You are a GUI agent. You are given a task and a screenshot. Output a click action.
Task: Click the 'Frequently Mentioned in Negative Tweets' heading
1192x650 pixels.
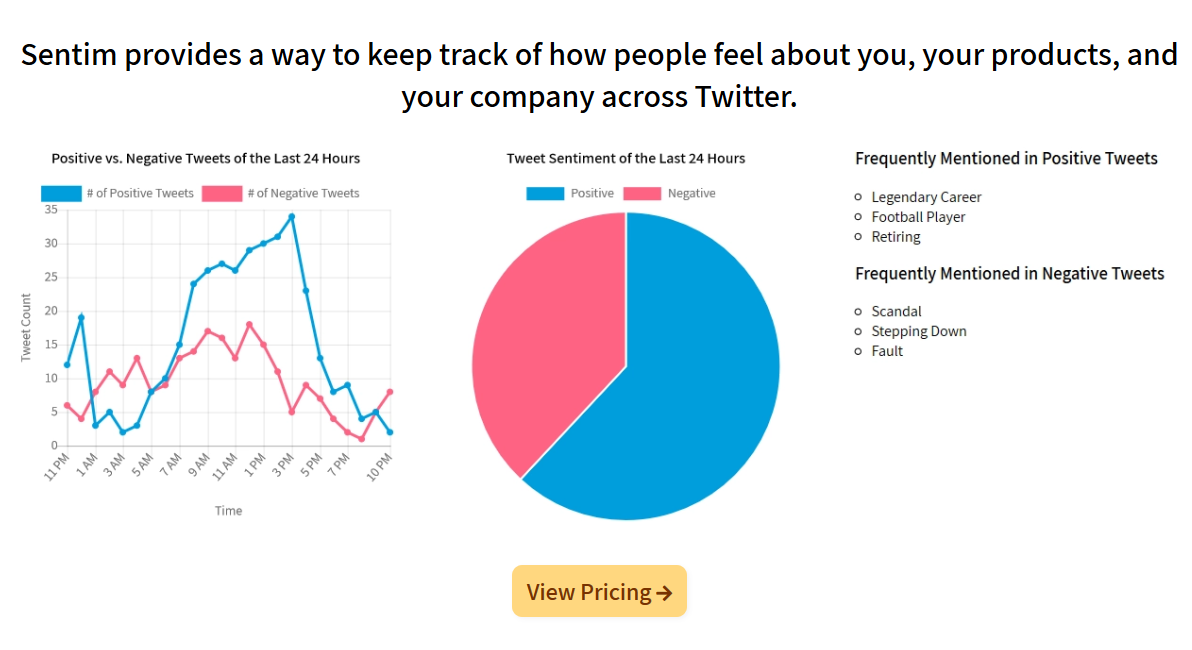(x=1009, y=272)
